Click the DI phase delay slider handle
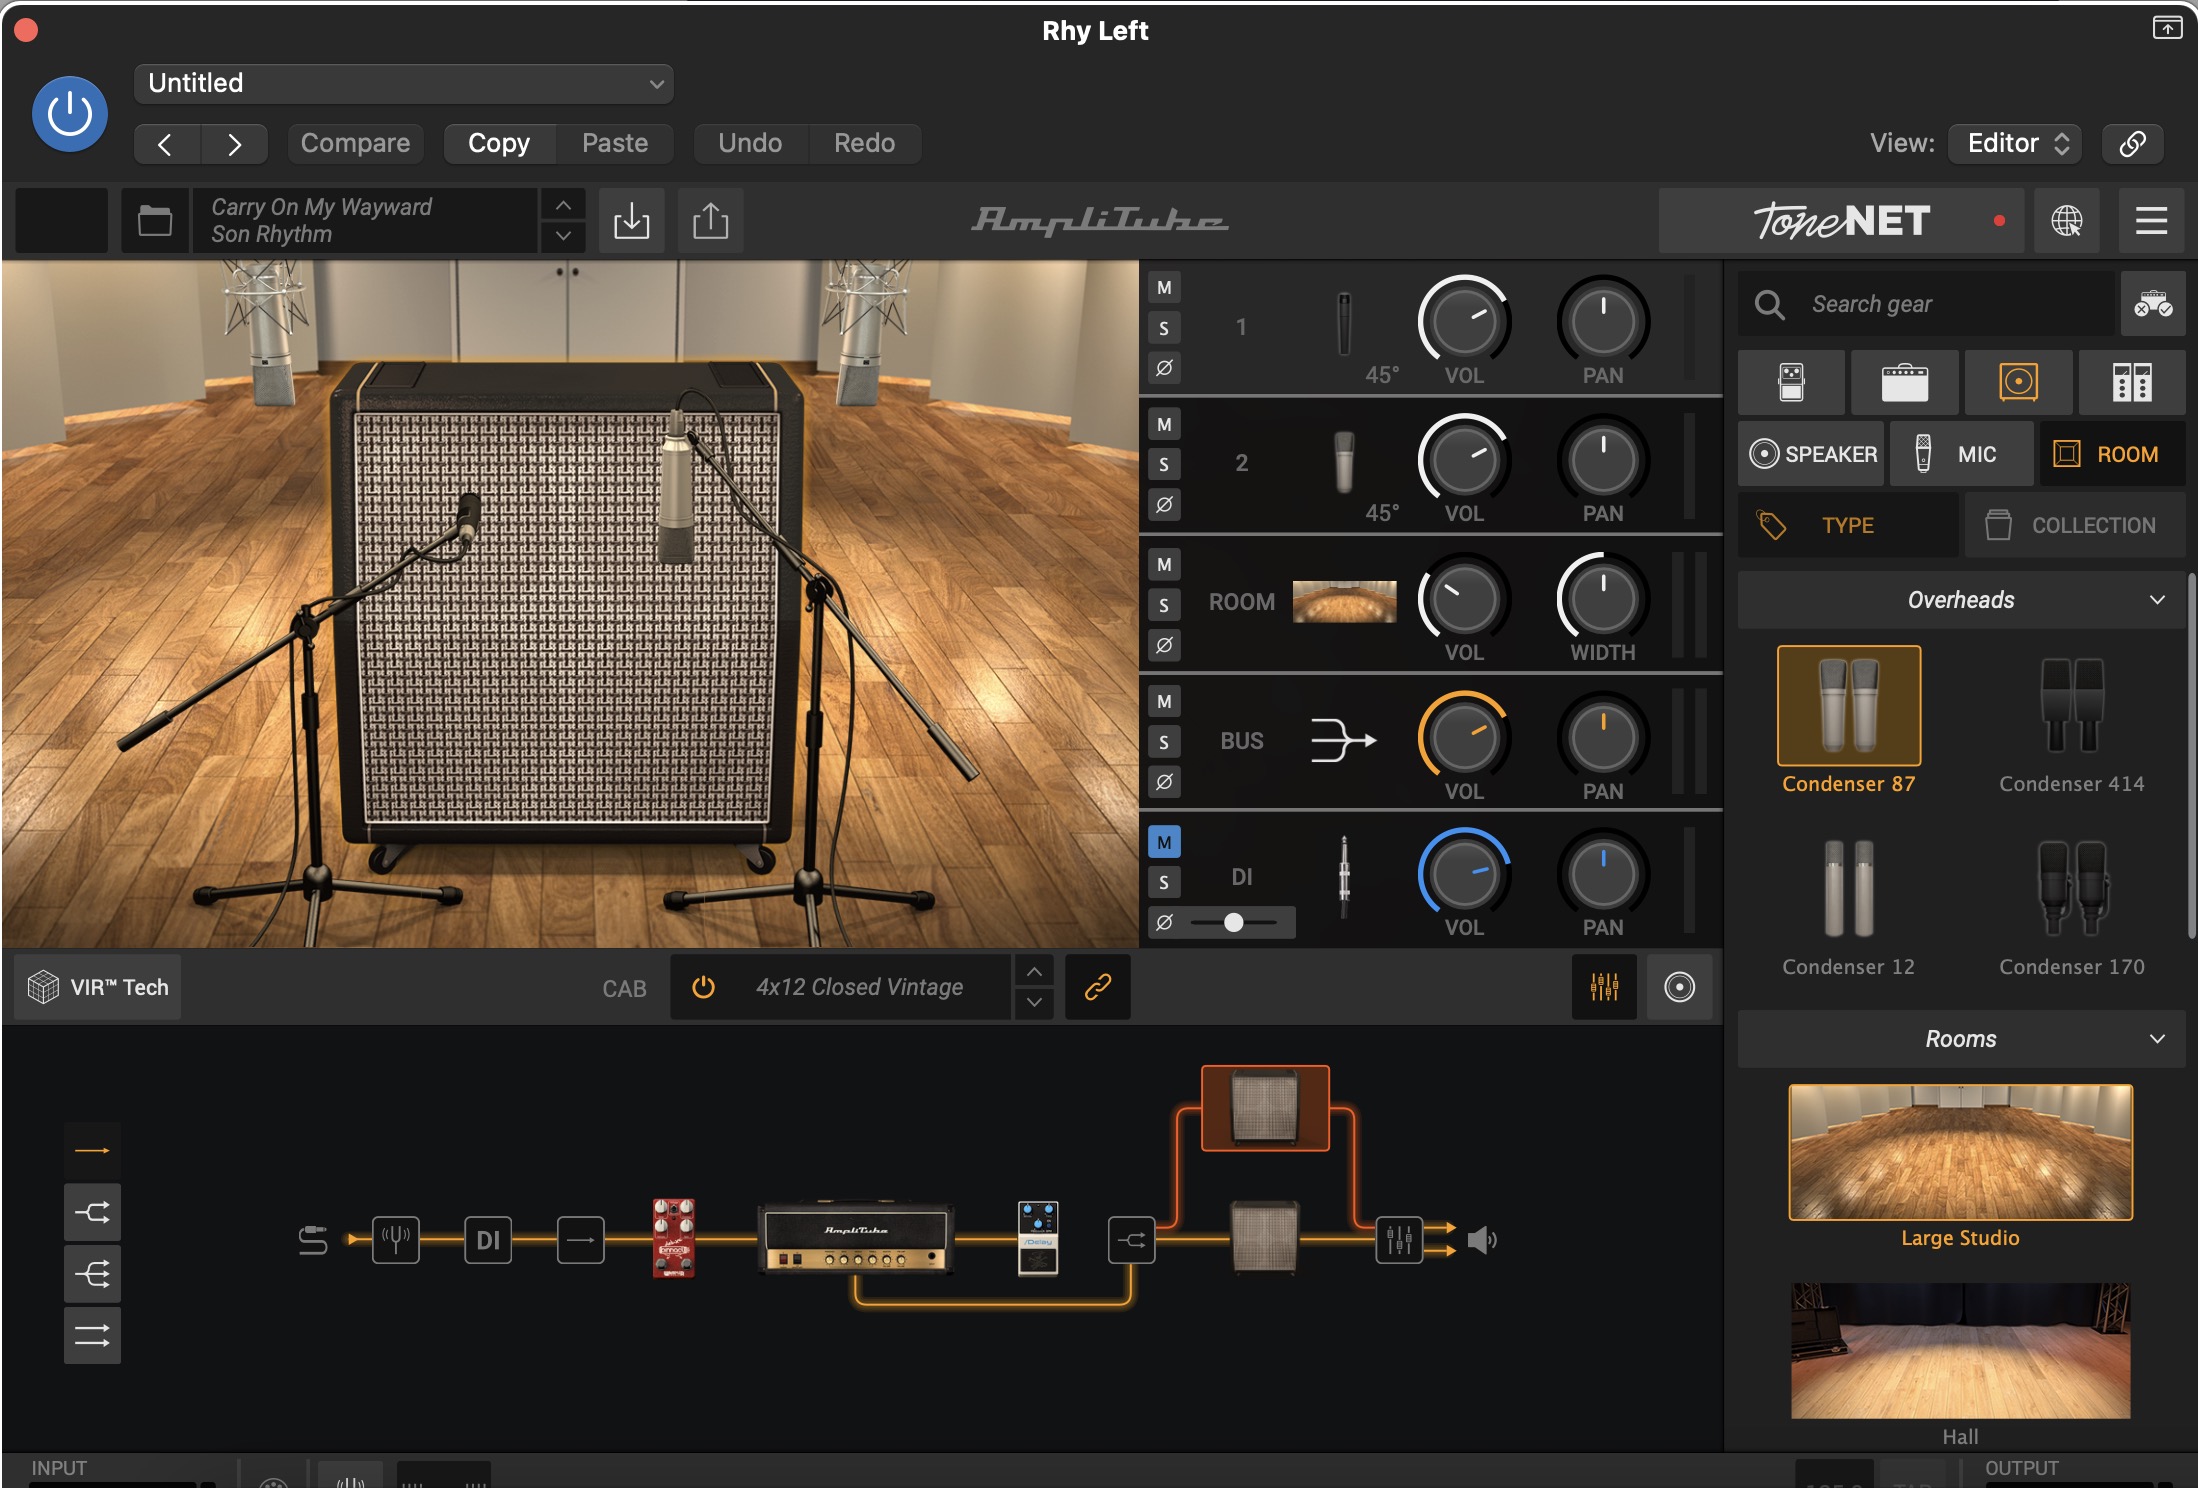The width and height of the screenshot is (2198, 1488). pyautogui.click(x=1234, y=923)
